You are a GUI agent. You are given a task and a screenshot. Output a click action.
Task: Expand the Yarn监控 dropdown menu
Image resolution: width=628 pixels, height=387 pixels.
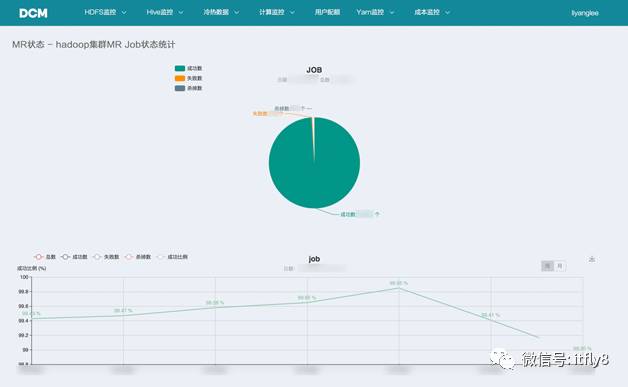pyautogui.click(x=375, y=12)
